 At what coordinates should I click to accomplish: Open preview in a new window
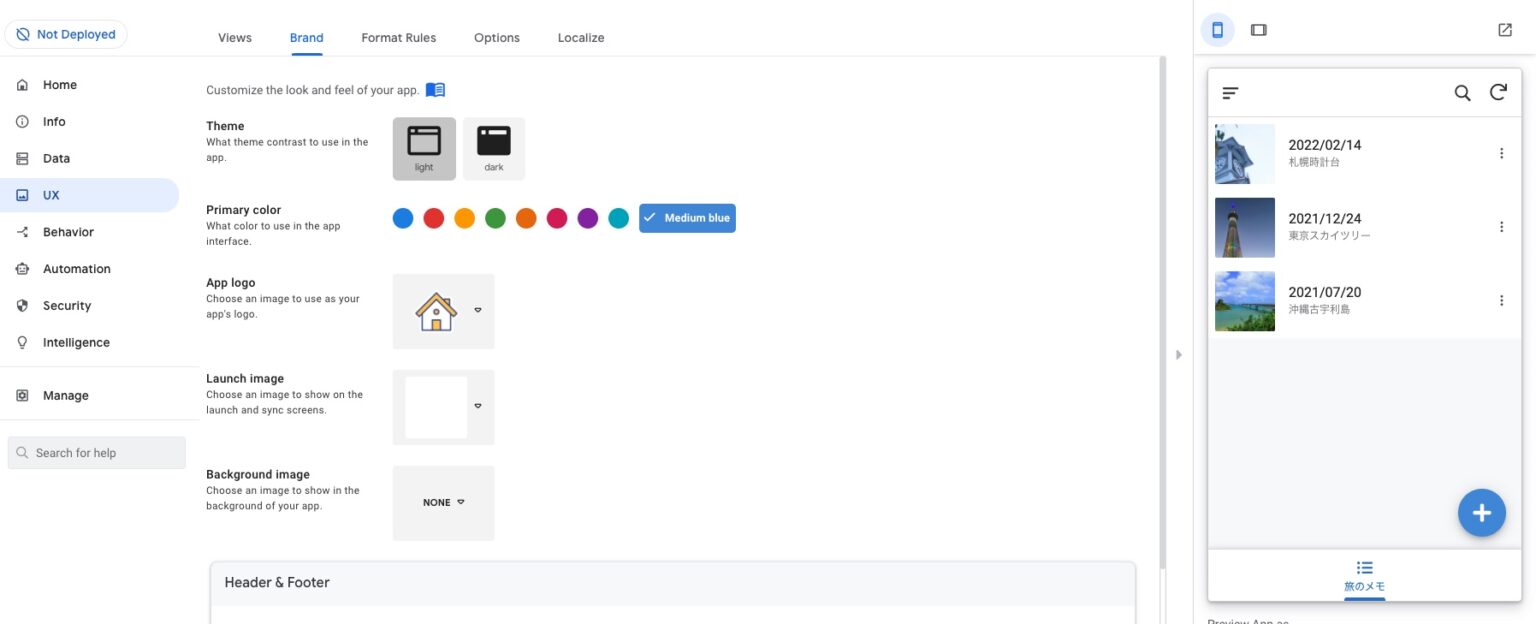pos(1505,29)
